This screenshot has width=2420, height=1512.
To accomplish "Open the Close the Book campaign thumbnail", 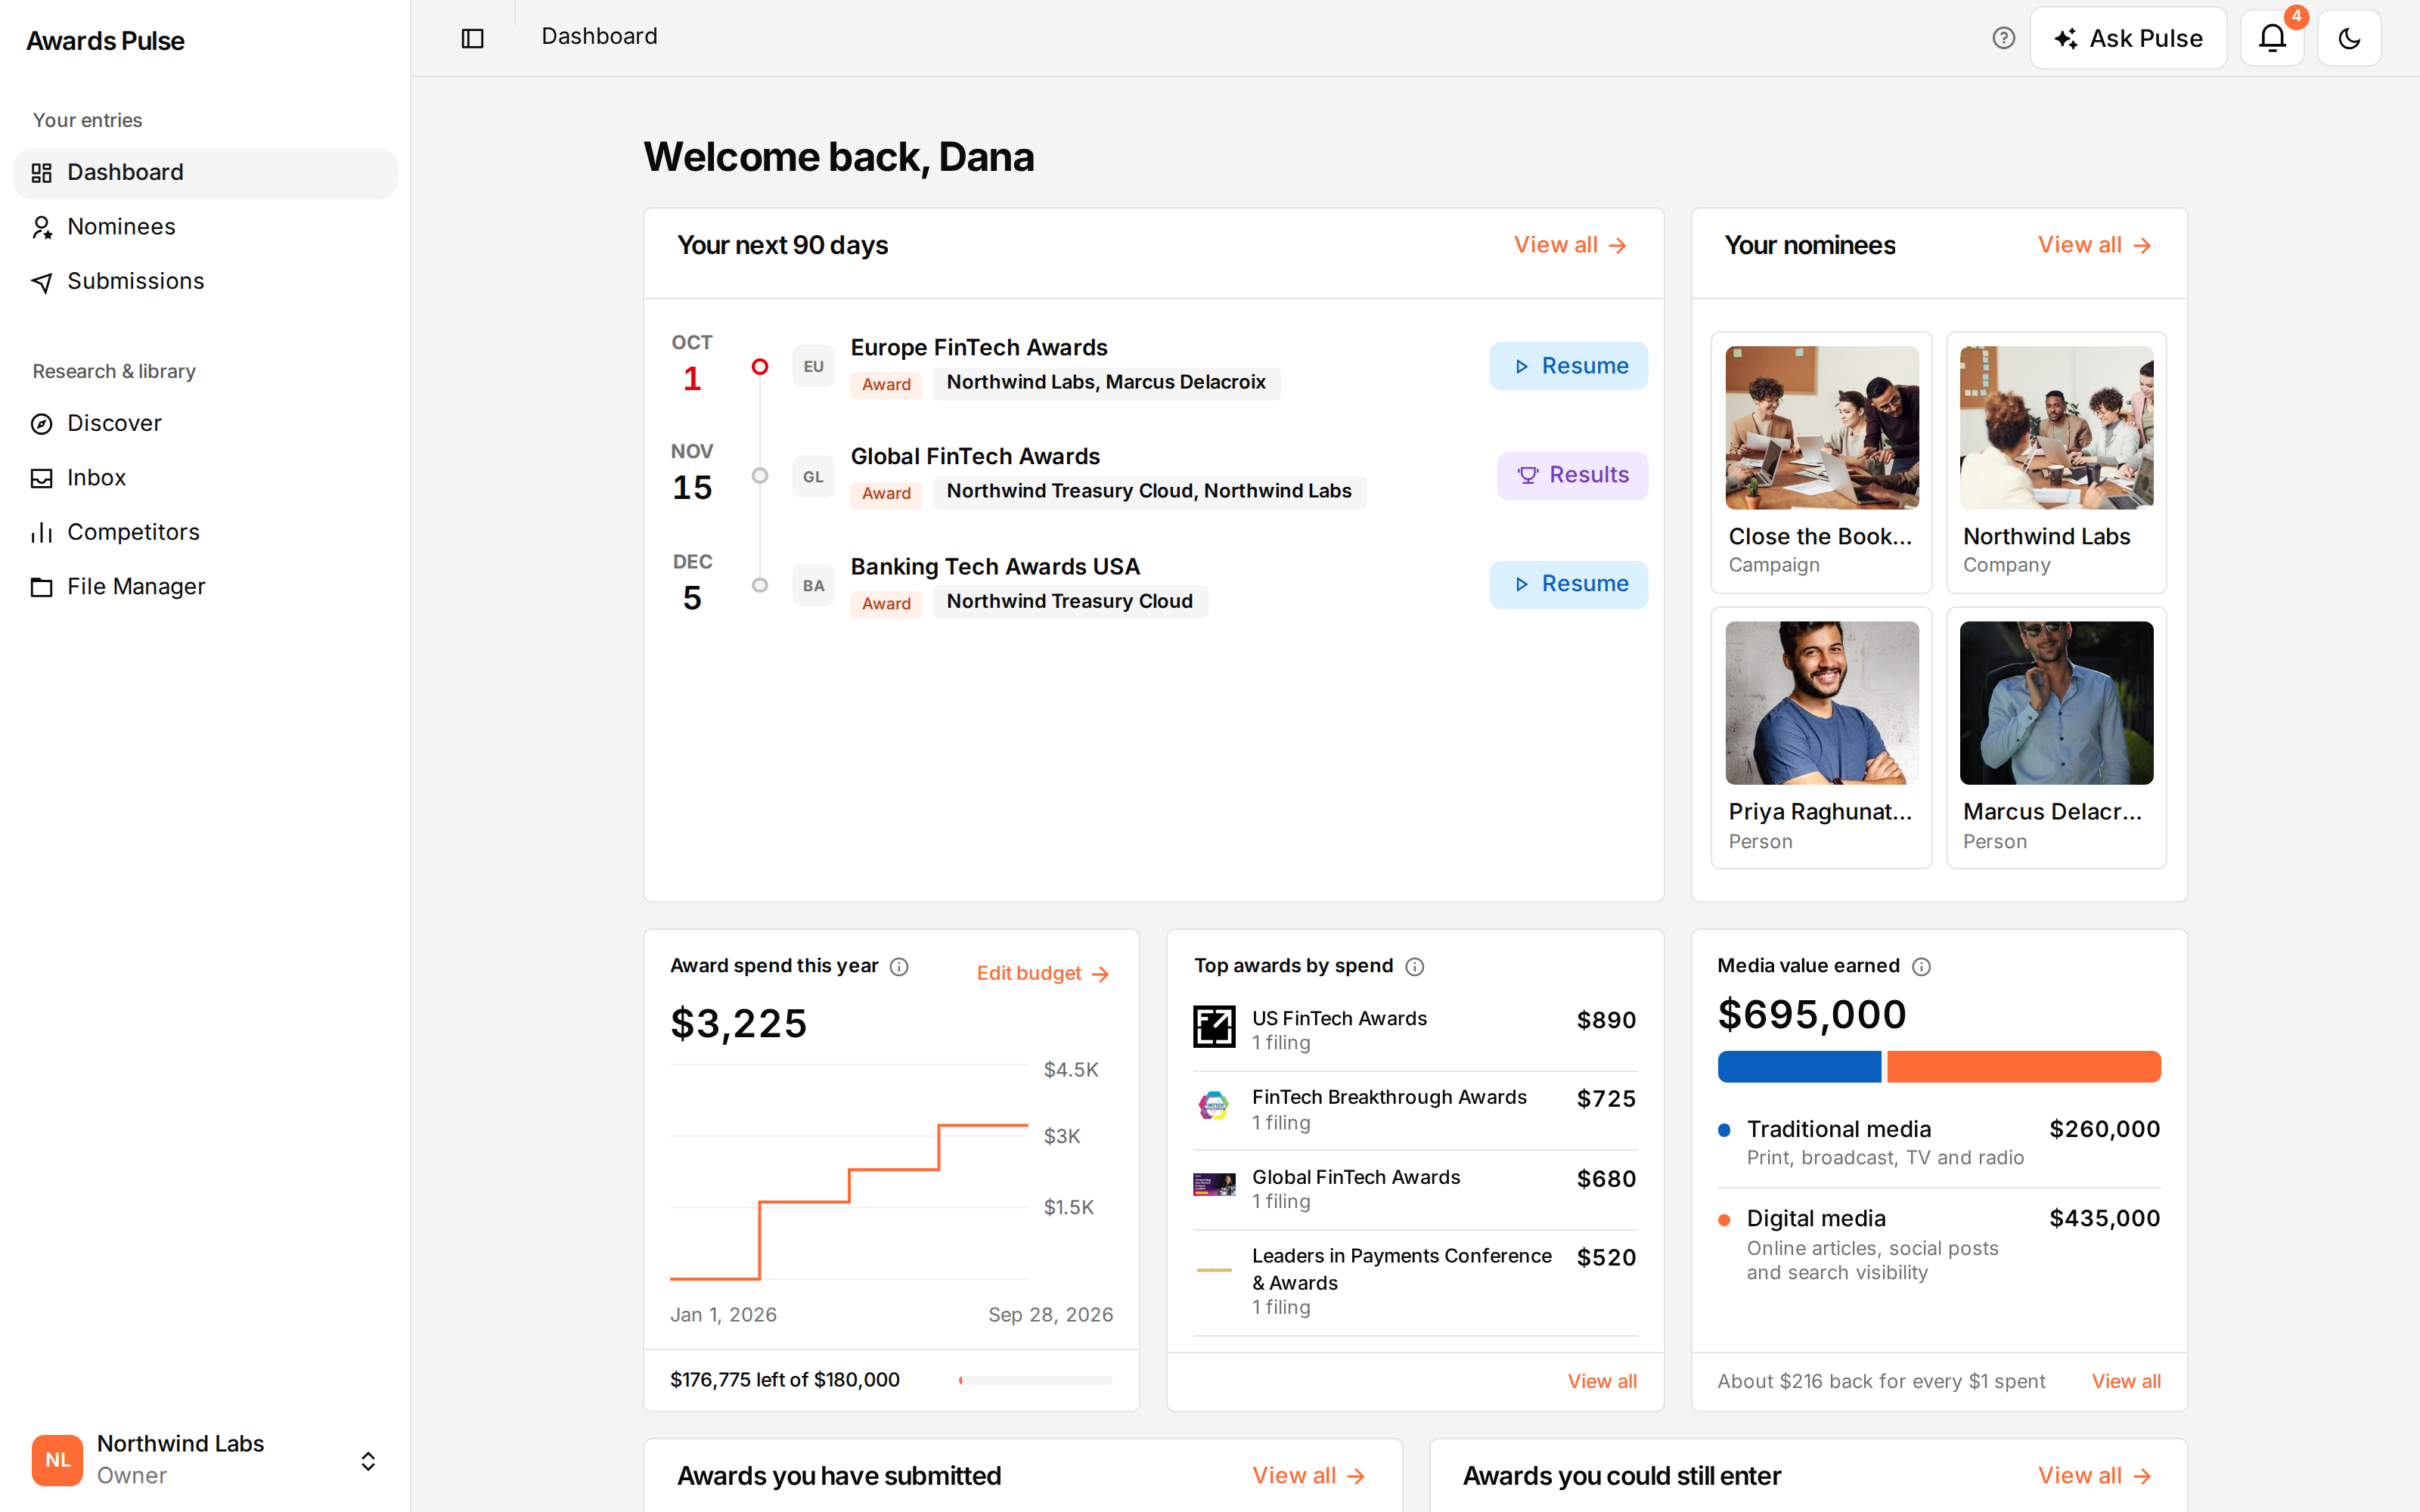I will pyautogui.click(x=1821, y=427).
